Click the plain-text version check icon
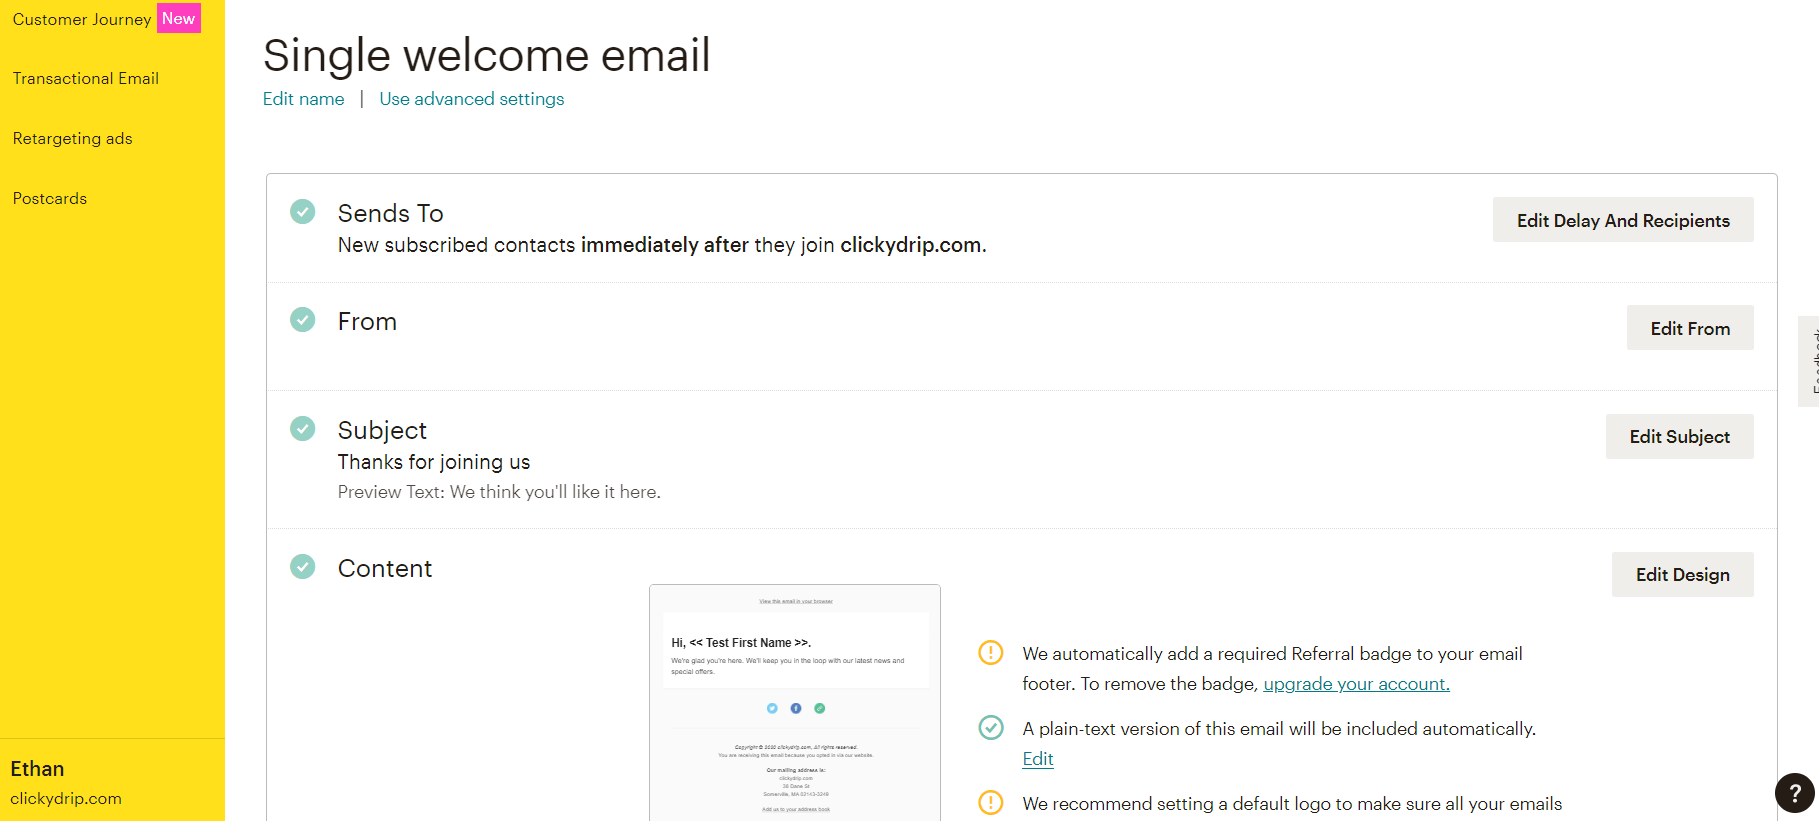The height and width of the screenshot is (821, 1819). coord(990,728)
